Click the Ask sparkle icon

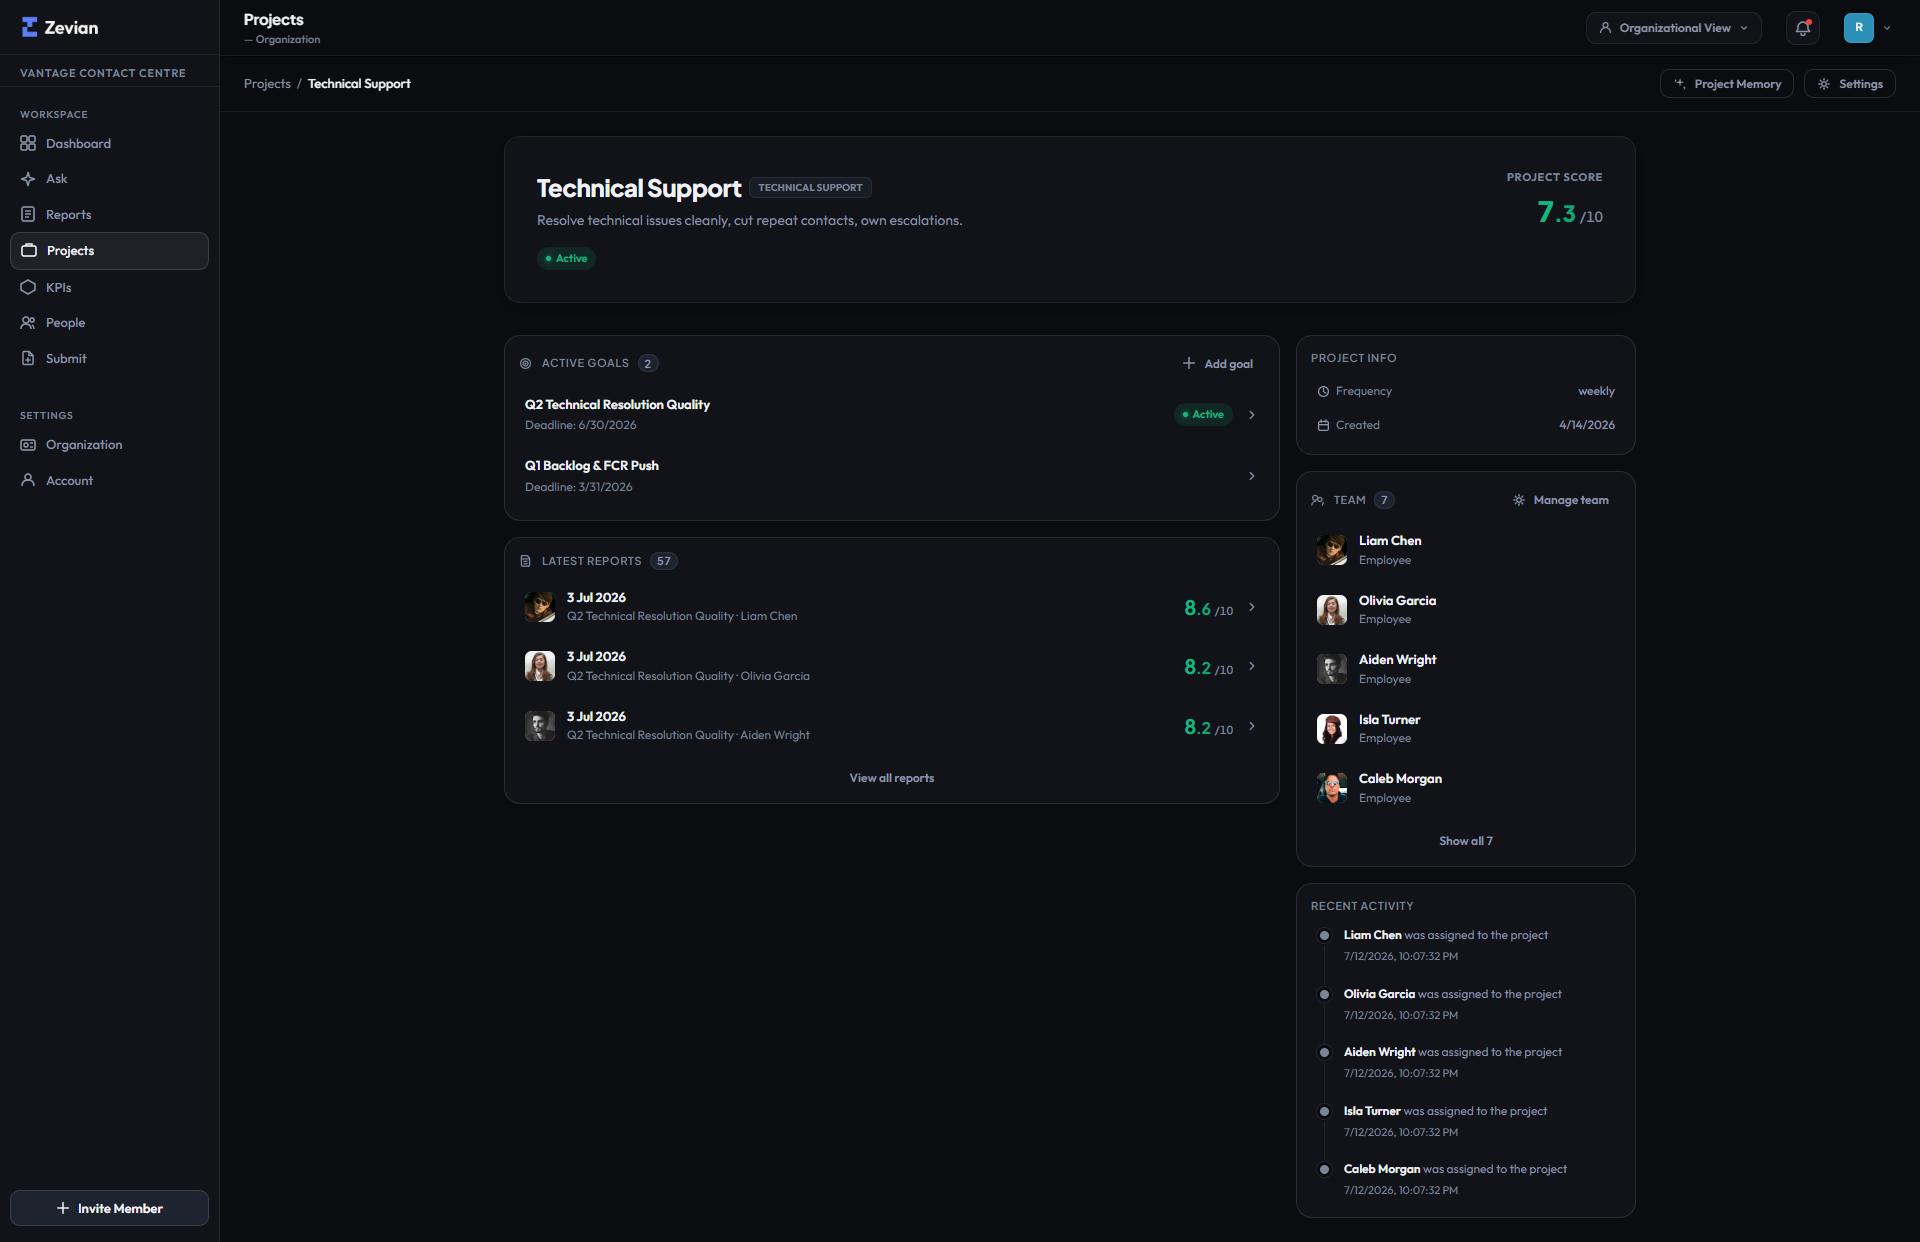tap(28, 179)
